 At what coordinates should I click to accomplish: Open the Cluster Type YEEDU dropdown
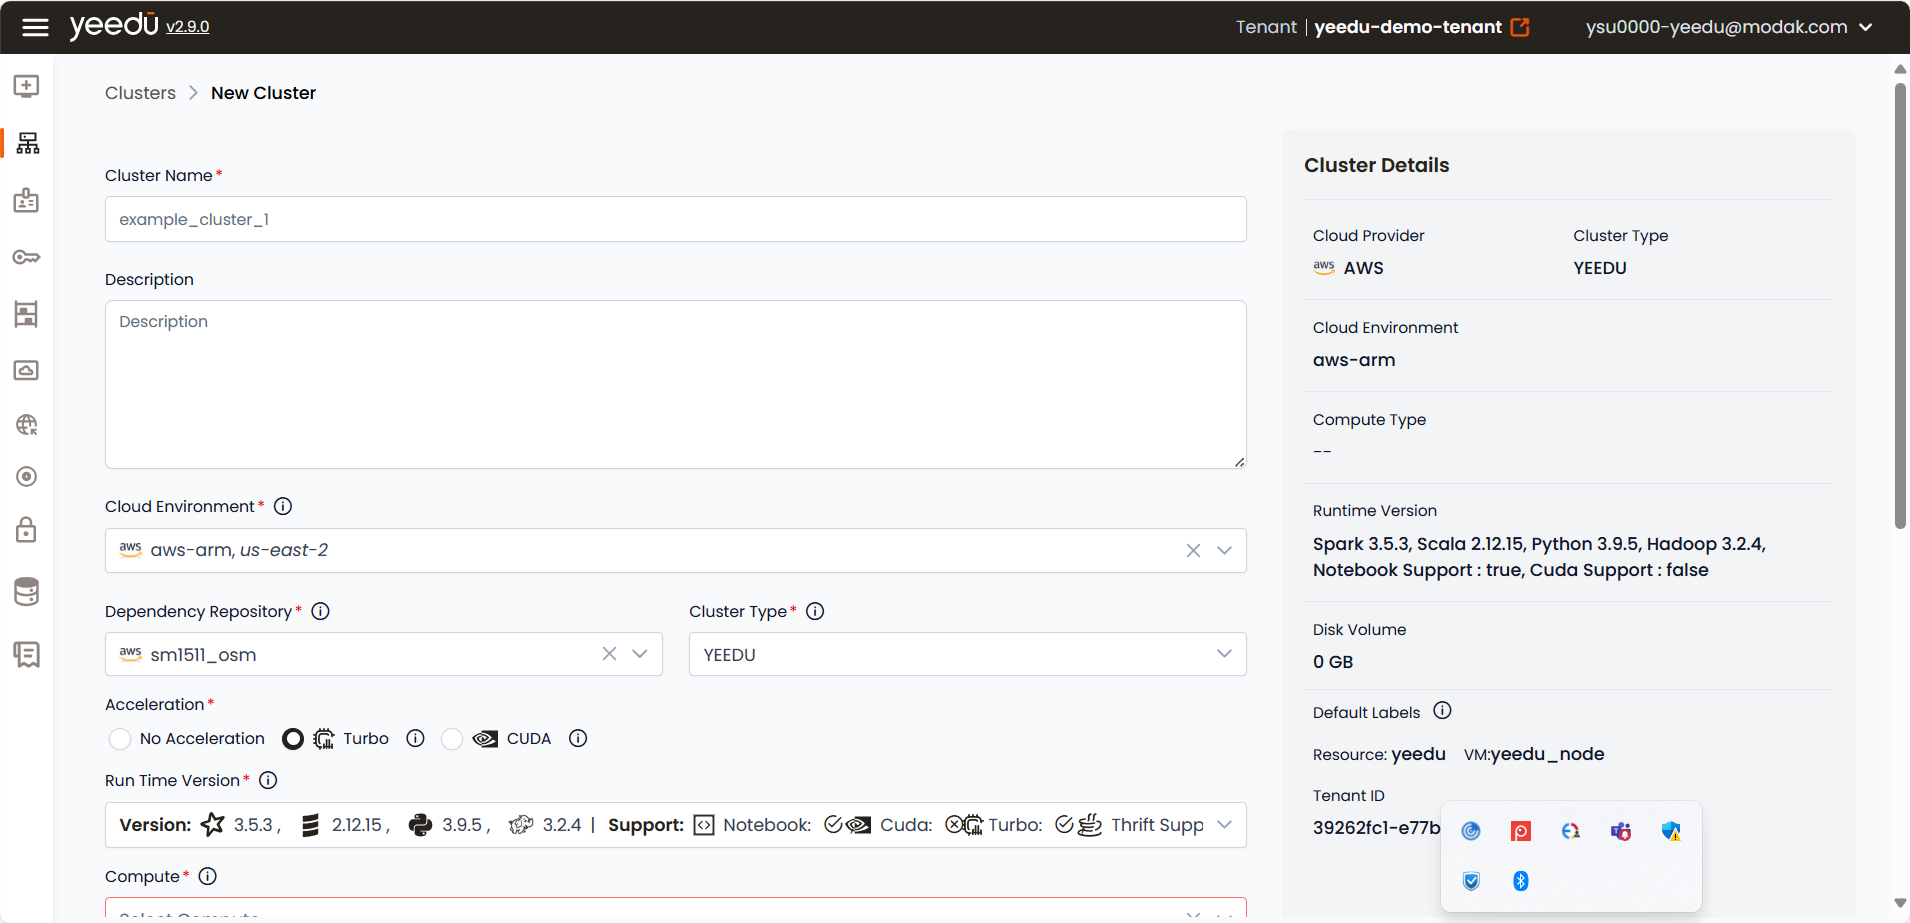pyautogui.click(x=968, y=654)
